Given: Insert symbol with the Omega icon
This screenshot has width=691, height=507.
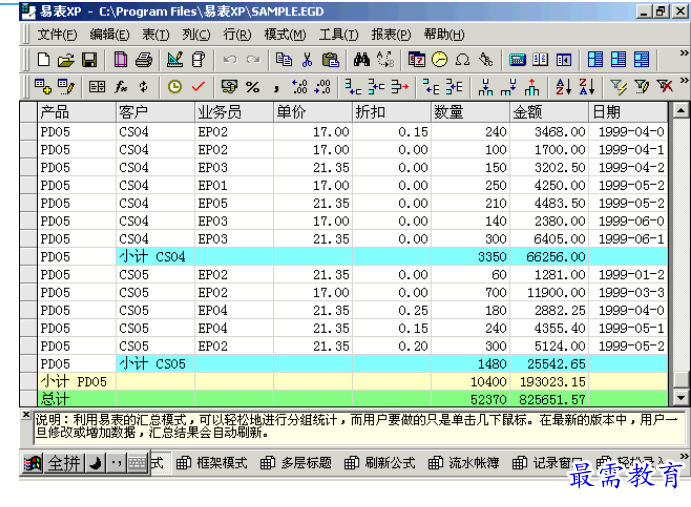Looking at the screenshot, I should (462, 60).
